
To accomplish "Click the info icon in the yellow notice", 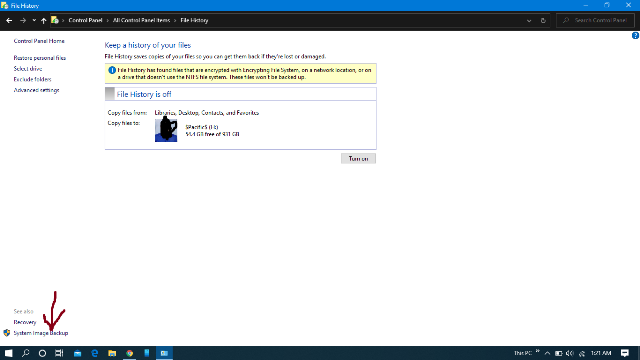I will (112, 70).
